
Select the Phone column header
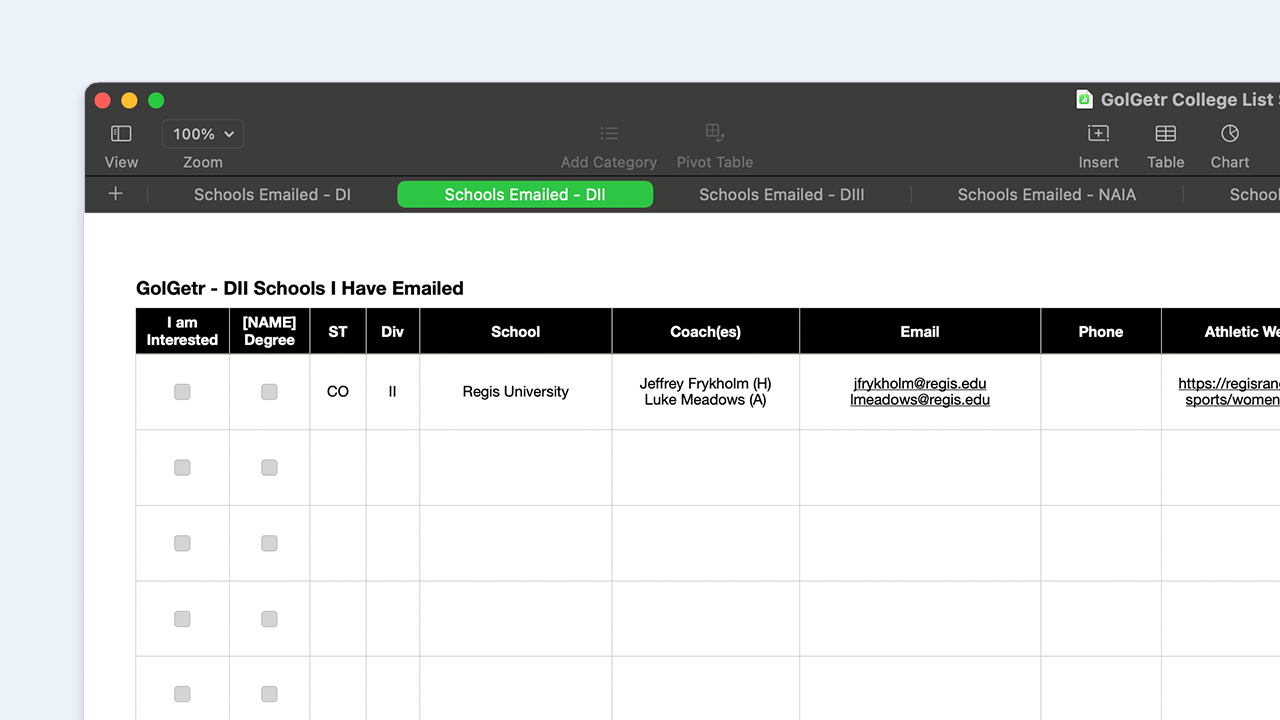coord(1101,331)
